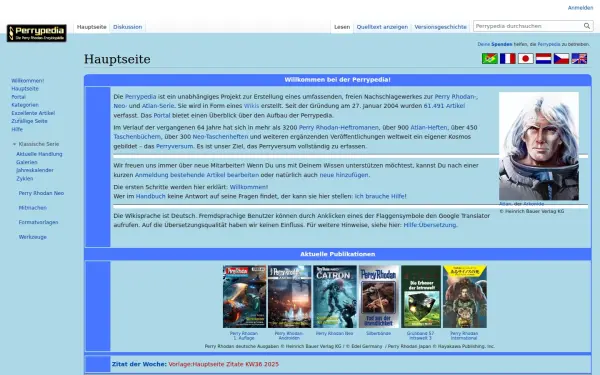
Task: Open the Perry Rhodan-Androiden cover
Action: pyautogui.click(x=289, y=297)
